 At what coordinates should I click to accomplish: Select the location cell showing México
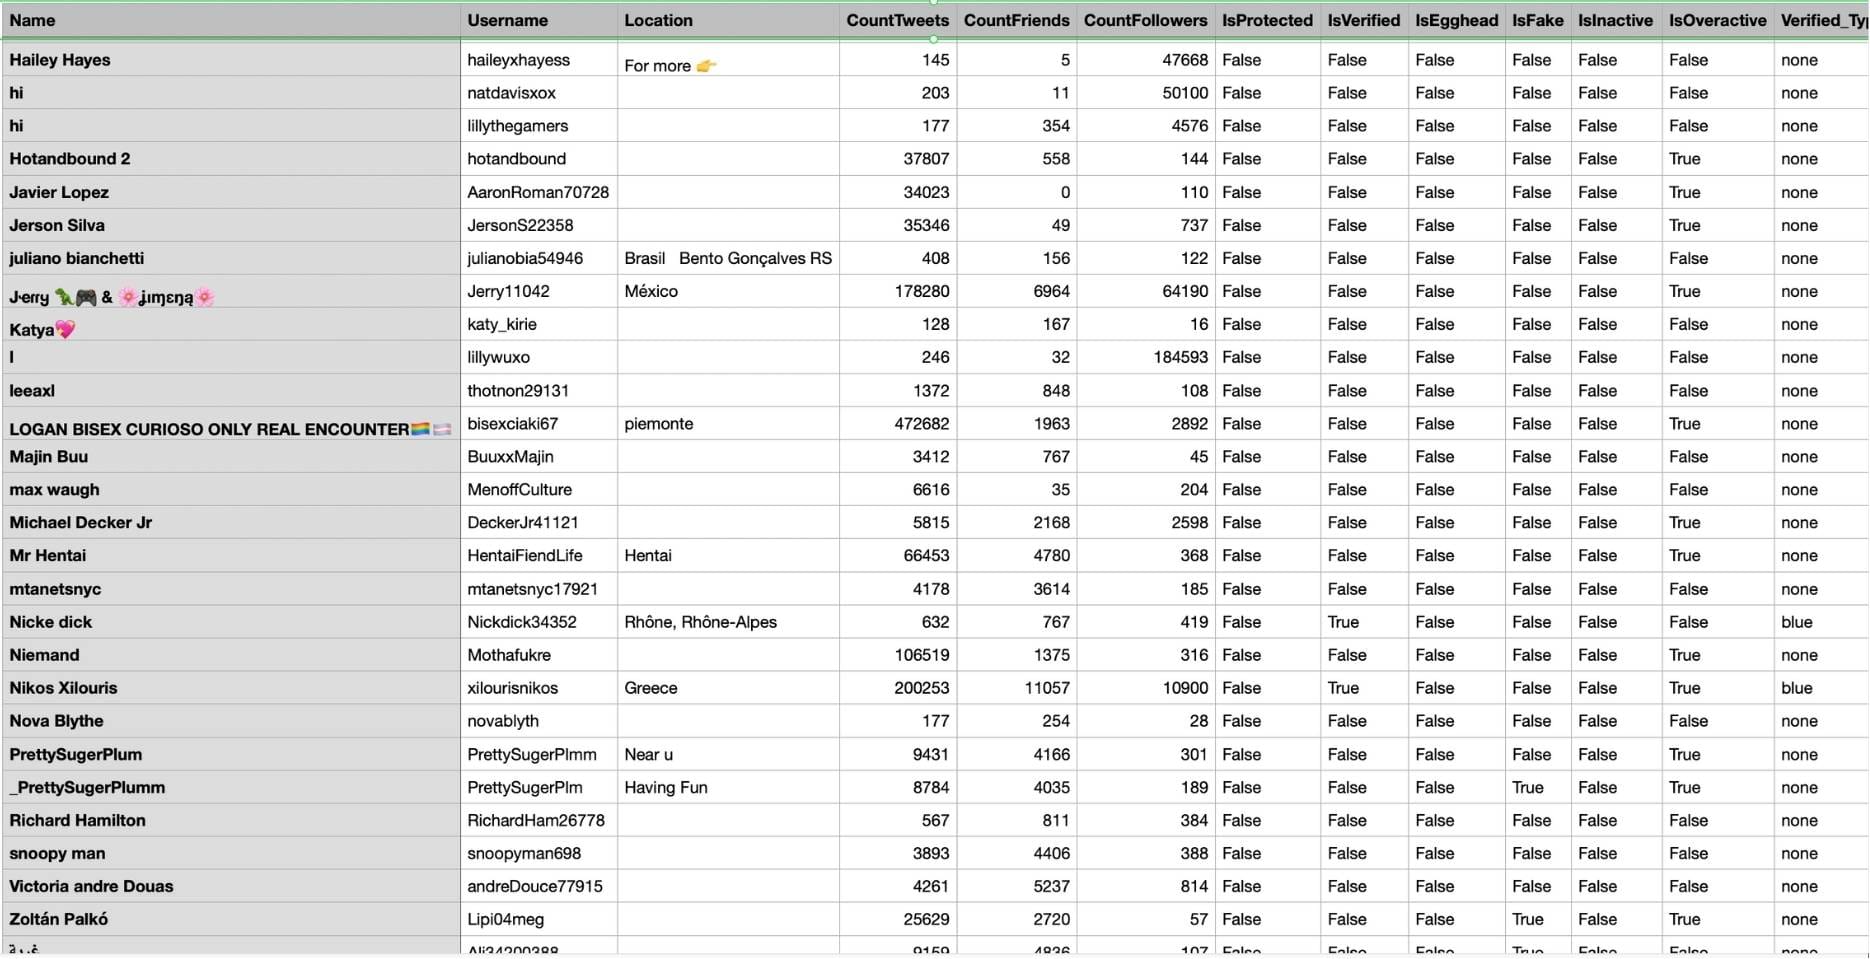click(x=650, y=291)
